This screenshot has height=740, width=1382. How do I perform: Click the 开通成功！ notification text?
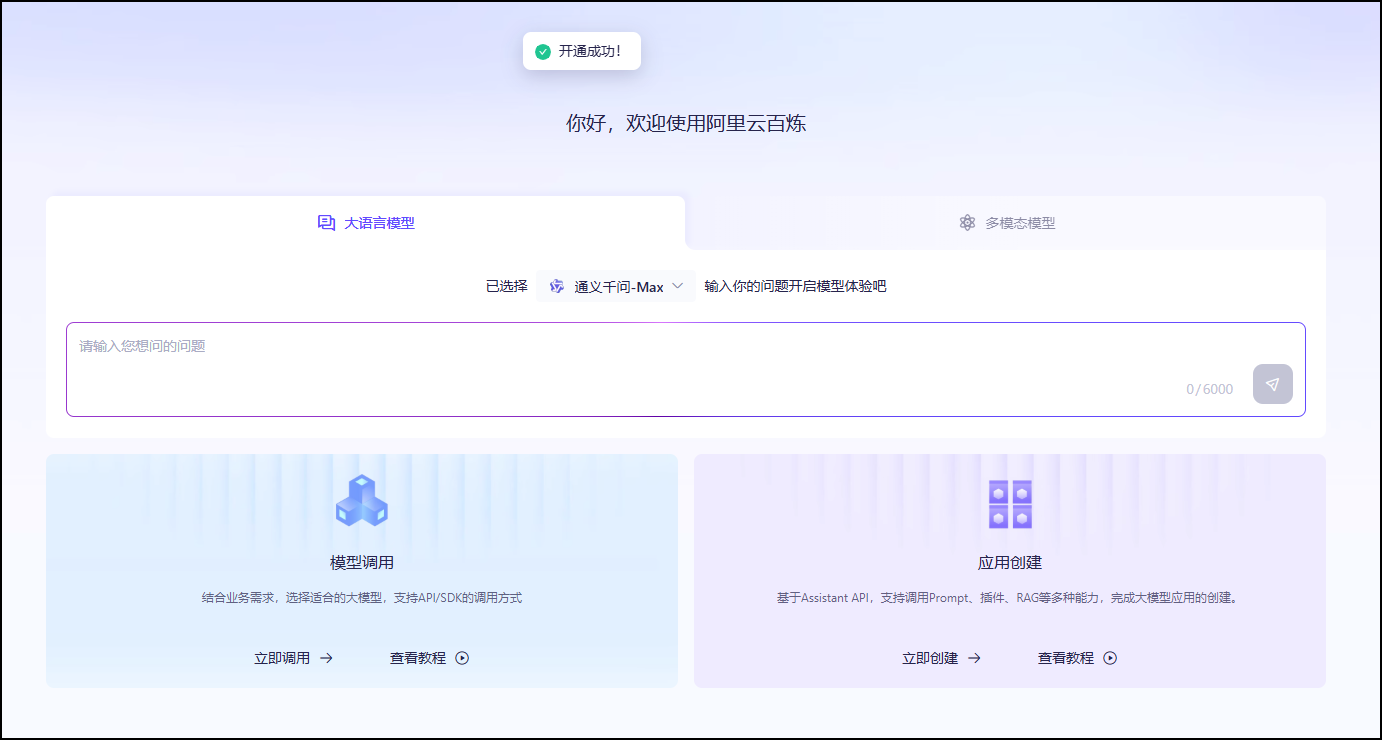pos(590,51)
